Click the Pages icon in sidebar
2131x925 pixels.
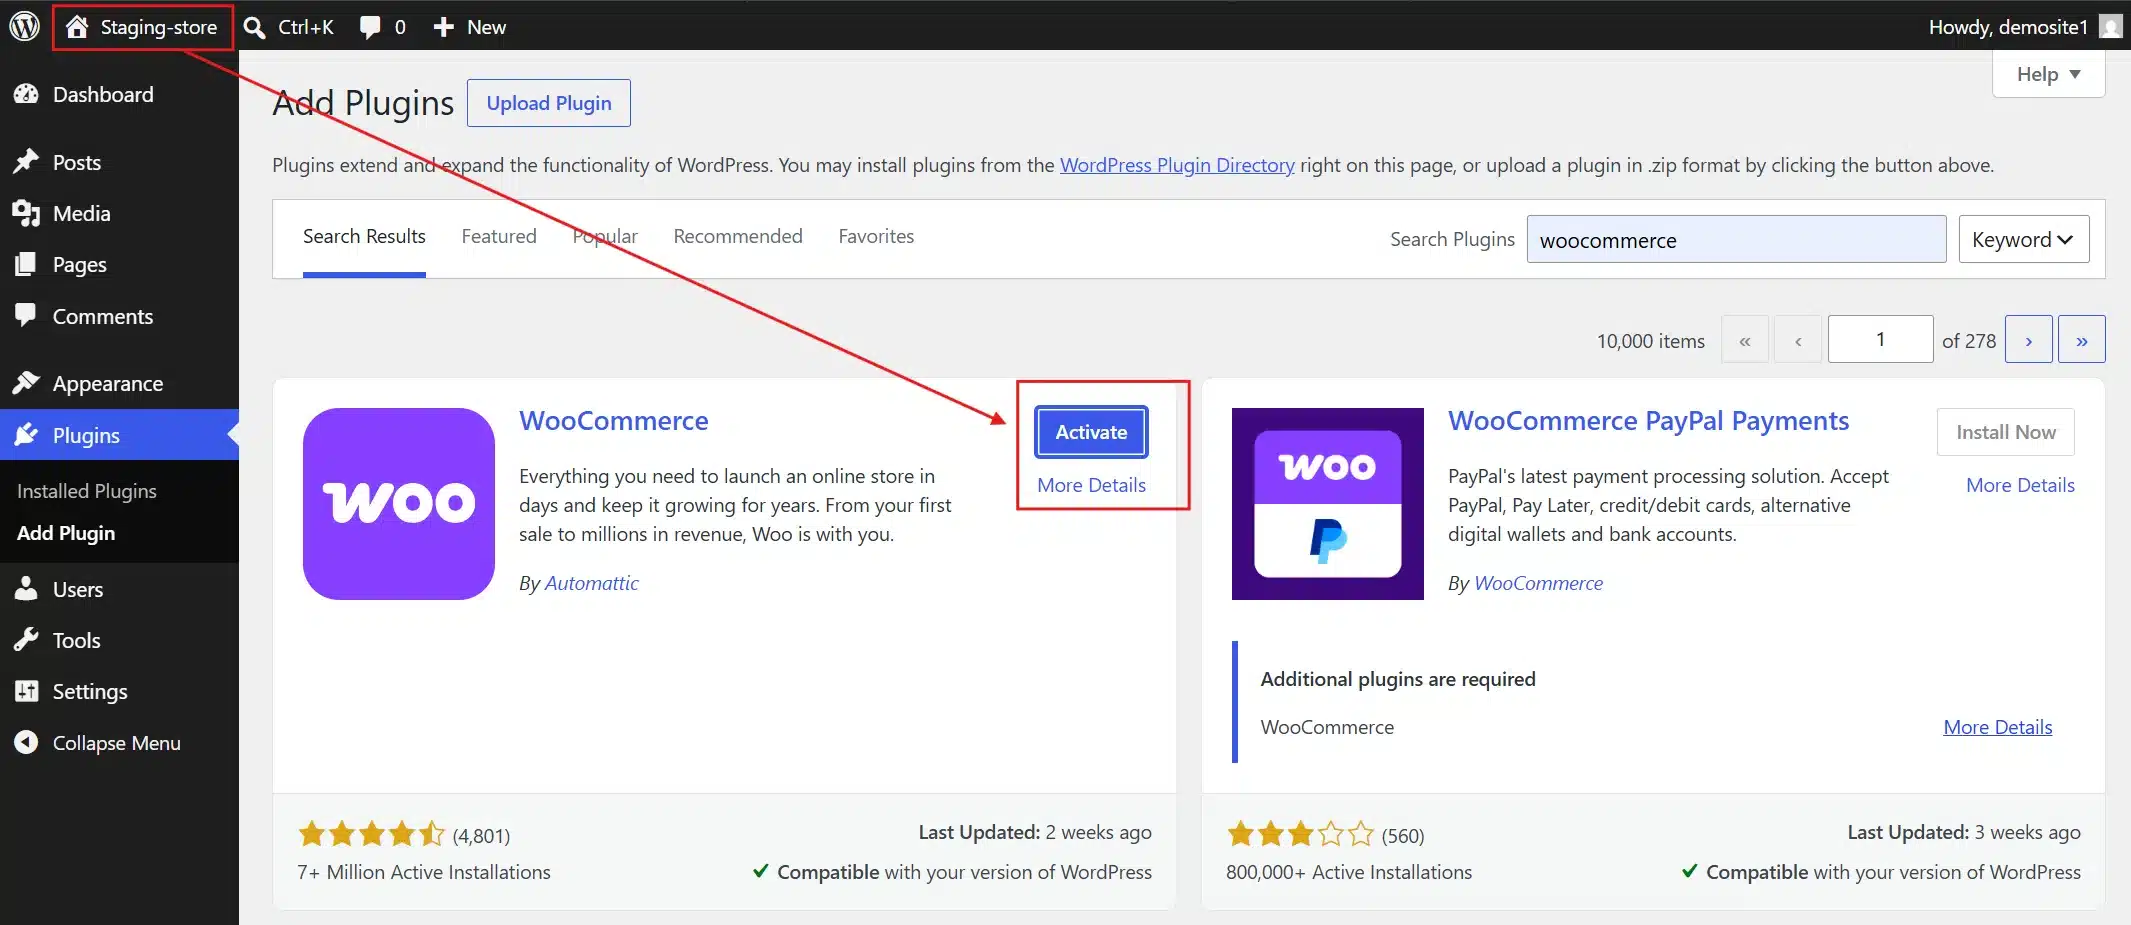(26, 264)
